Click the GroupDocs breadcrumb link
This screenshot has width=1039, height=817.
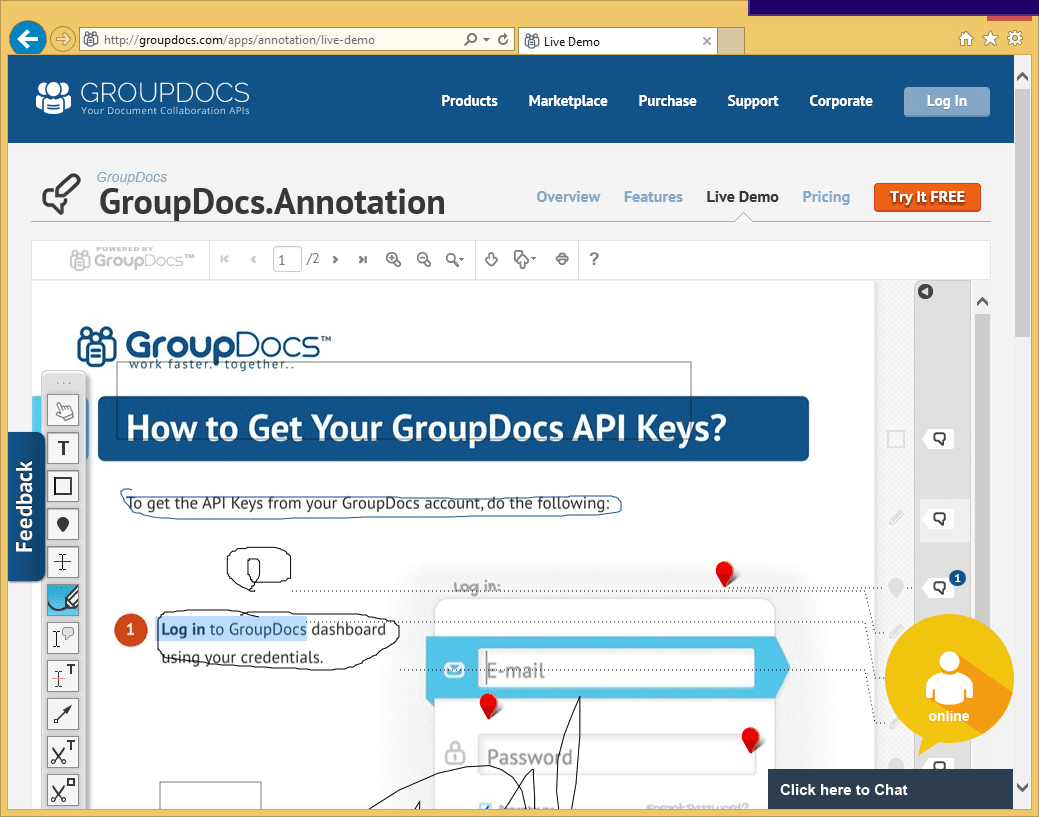(132, 177)
